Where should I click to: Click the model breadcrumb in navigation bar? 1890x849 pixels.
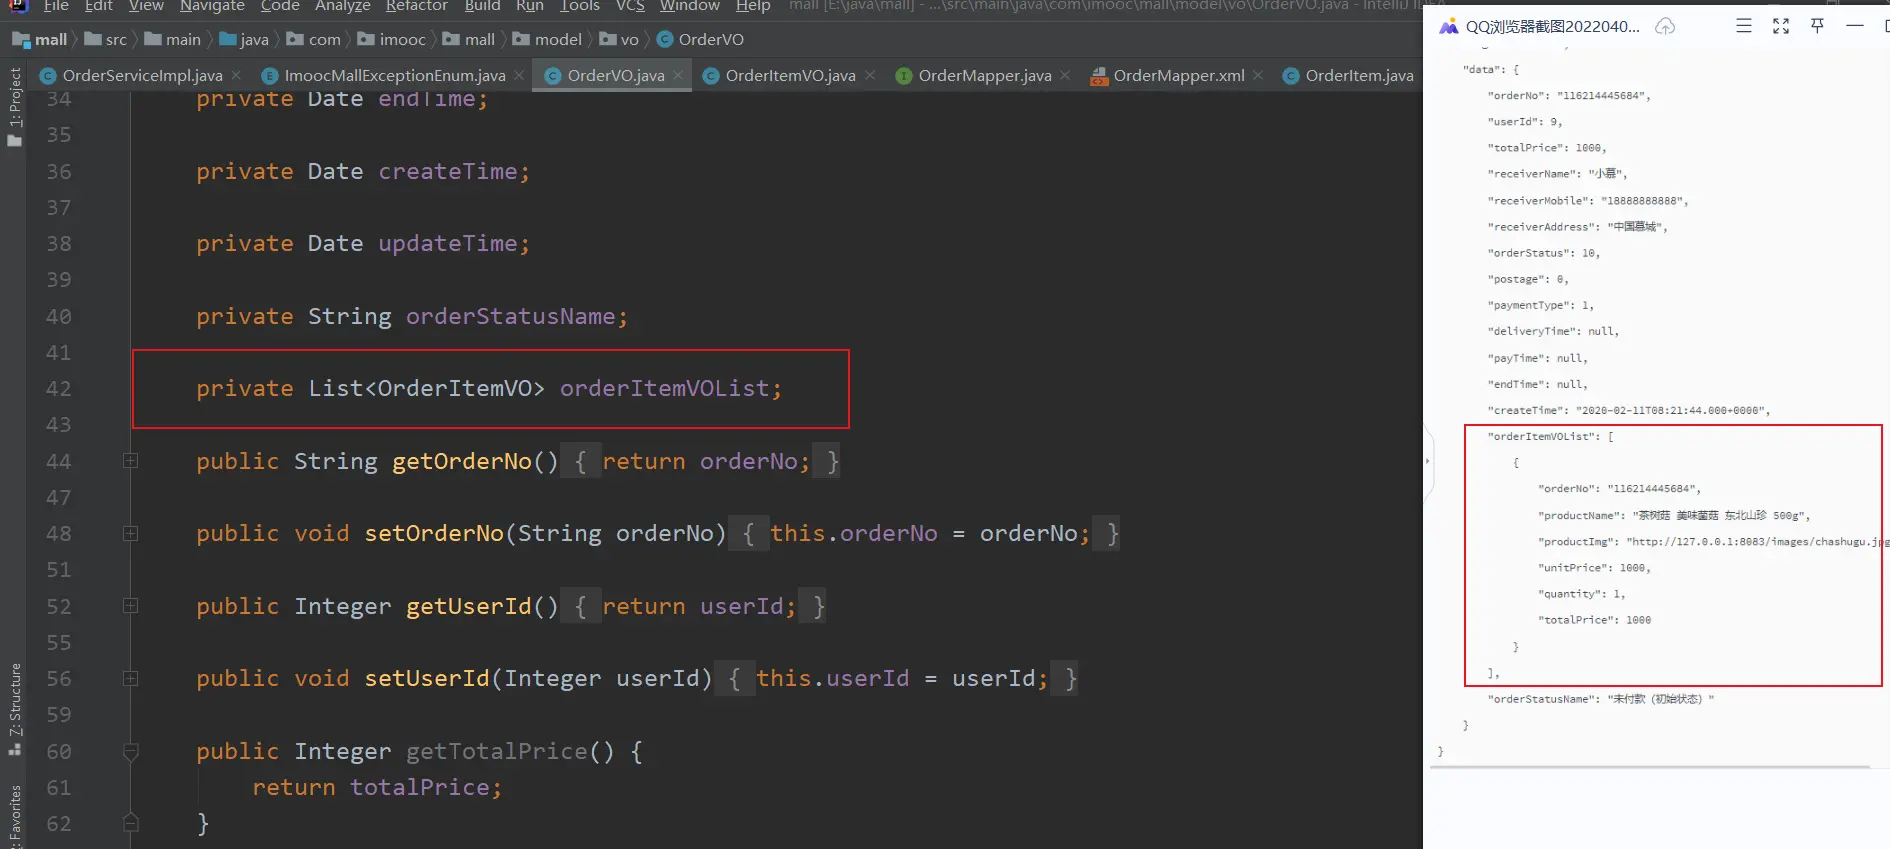point(557,40)
